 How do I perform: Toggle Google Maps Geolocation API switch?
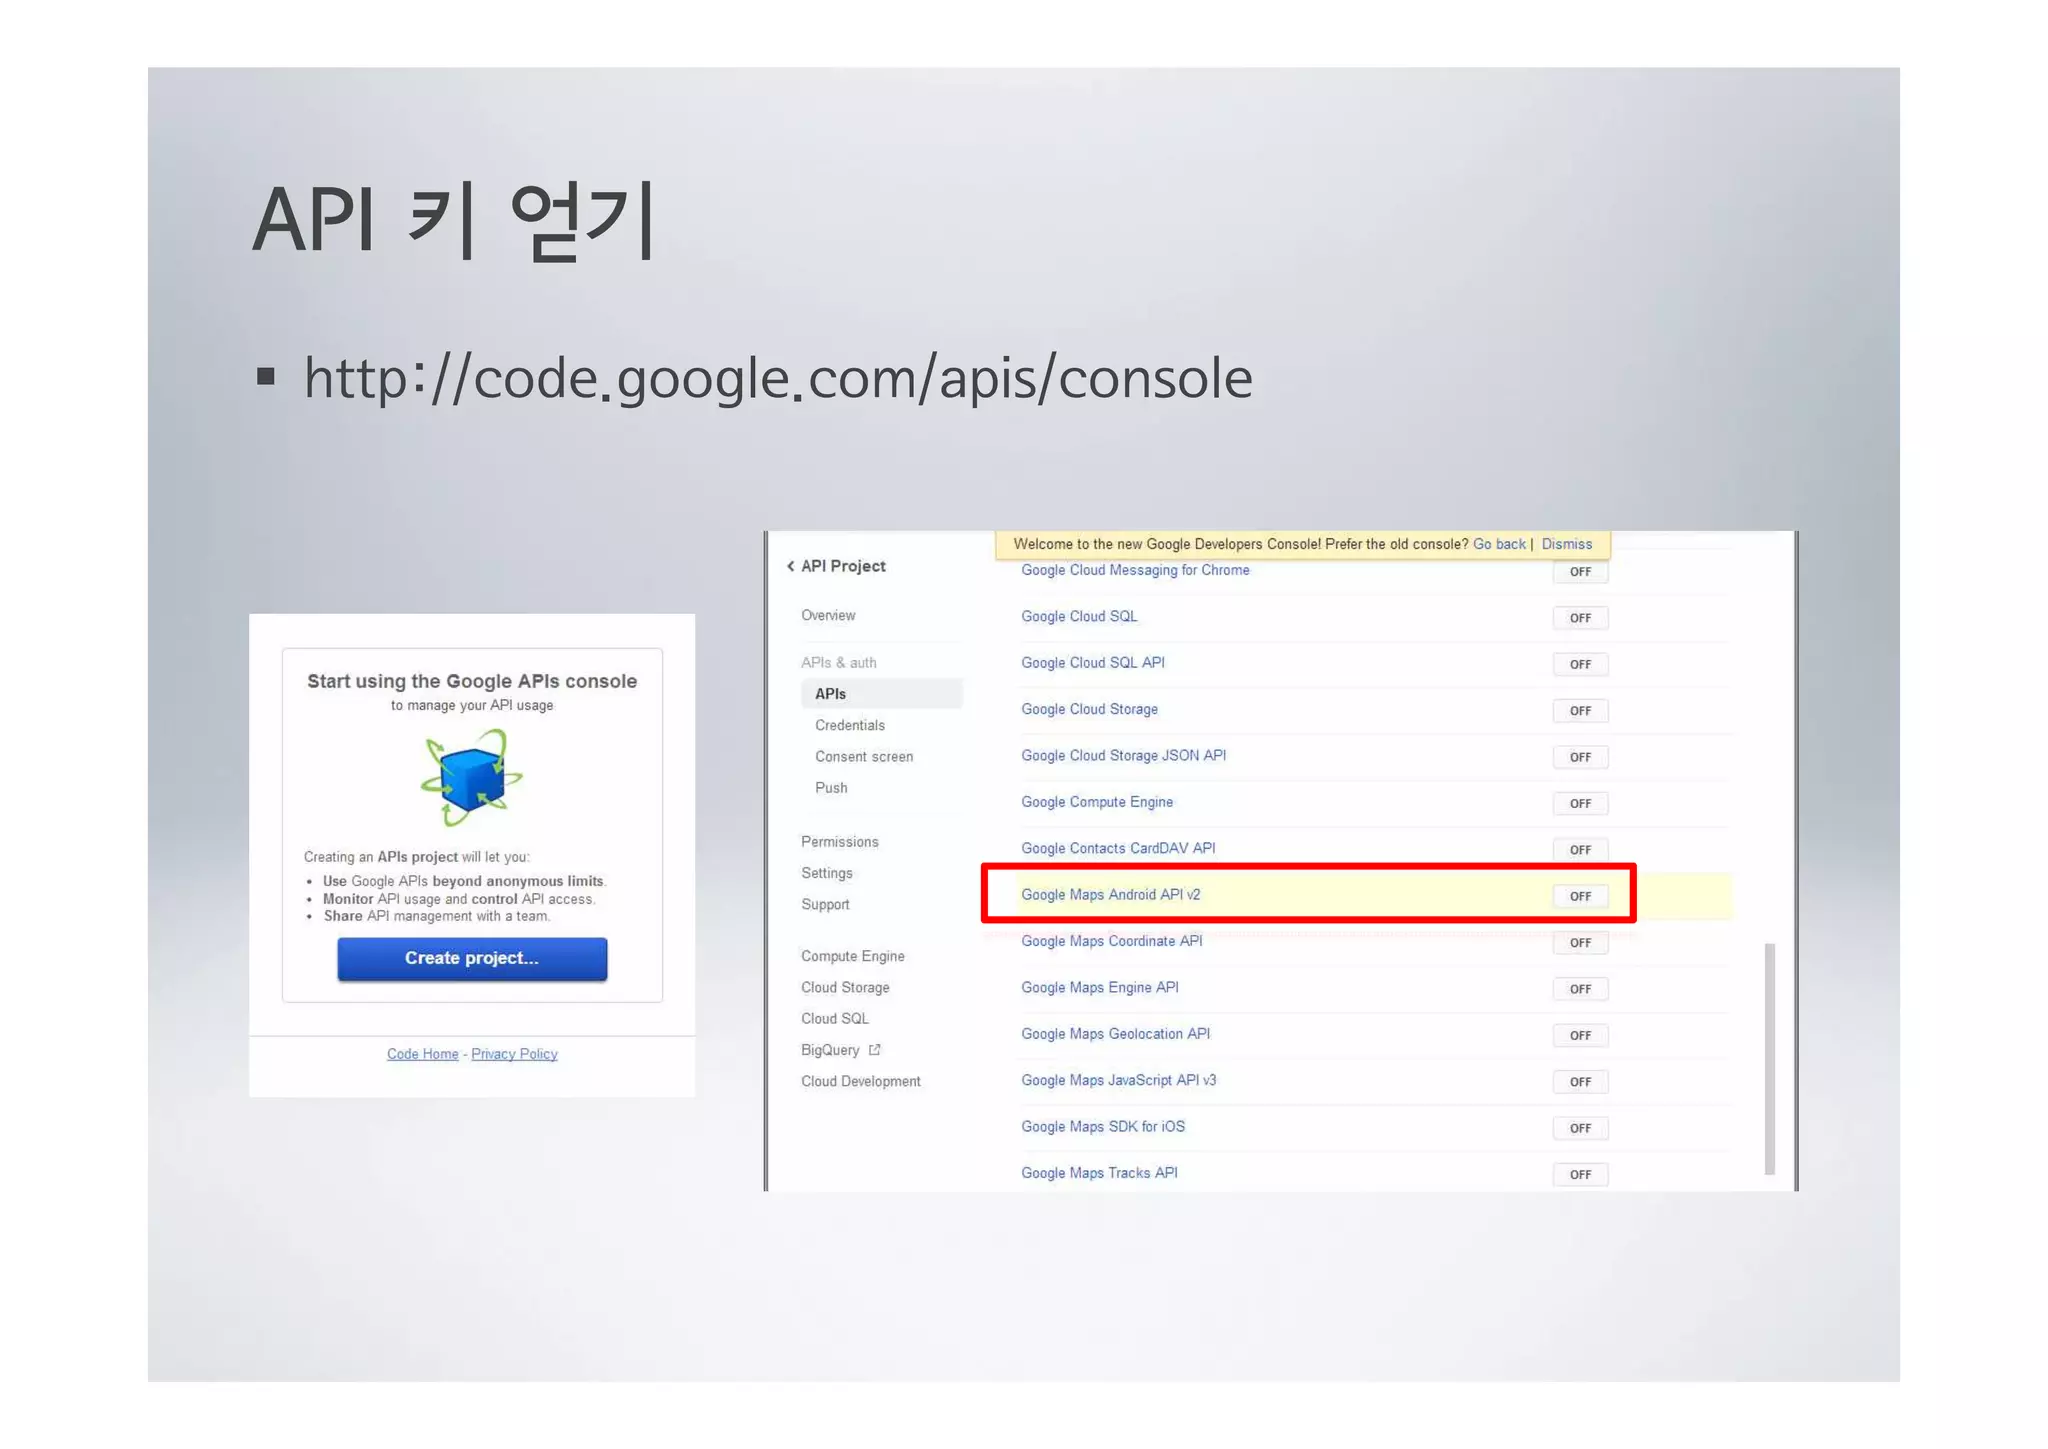point(1580,1035)
